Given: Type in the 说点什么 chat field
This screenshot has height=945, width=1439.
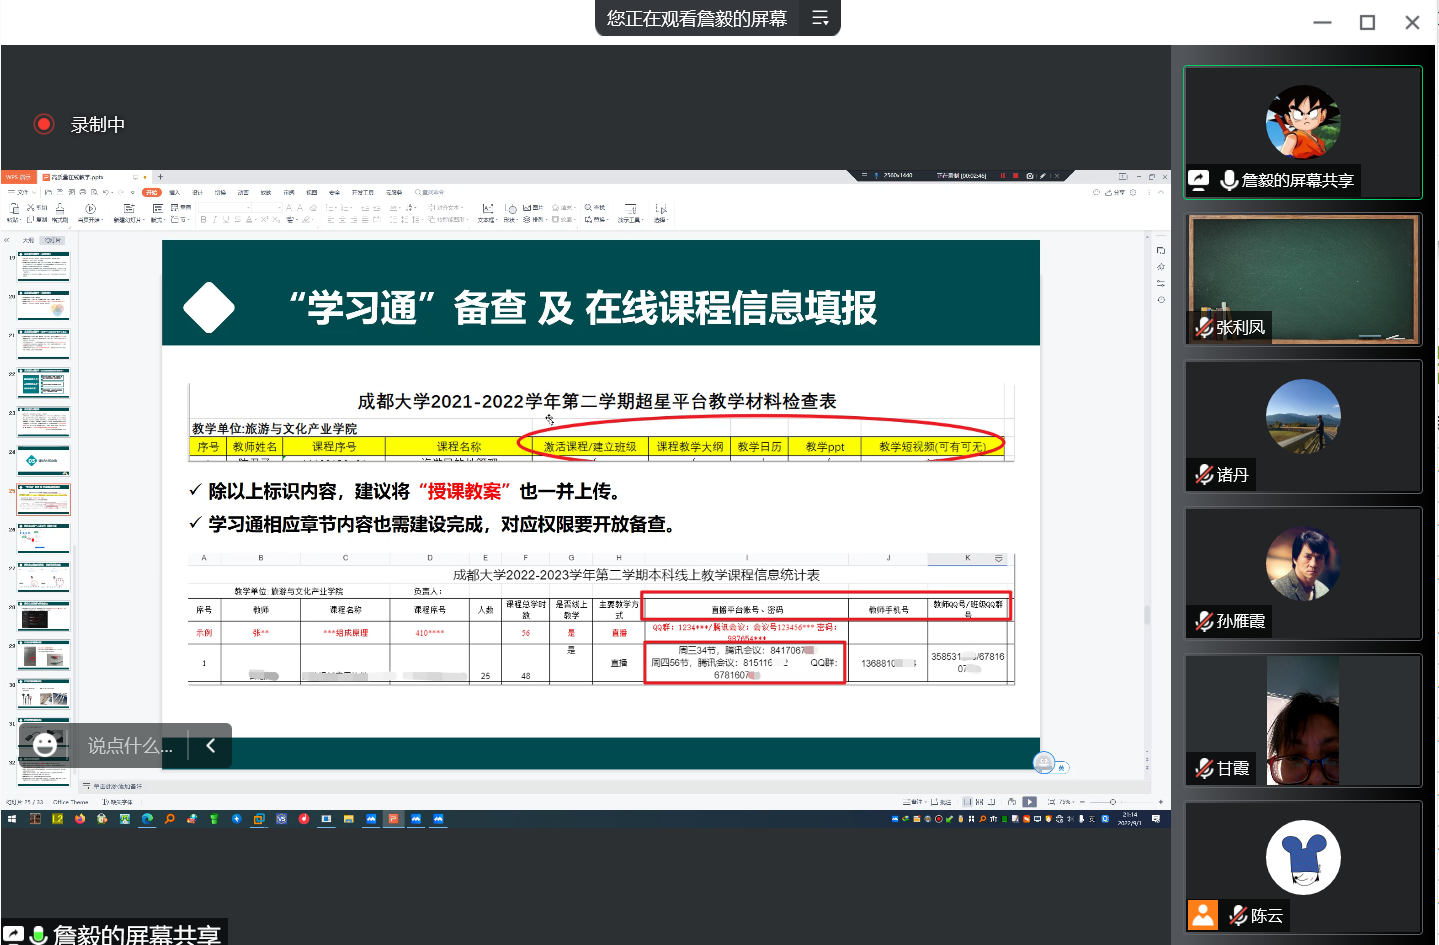Looking at the screenshot, I should pos(129,746).
